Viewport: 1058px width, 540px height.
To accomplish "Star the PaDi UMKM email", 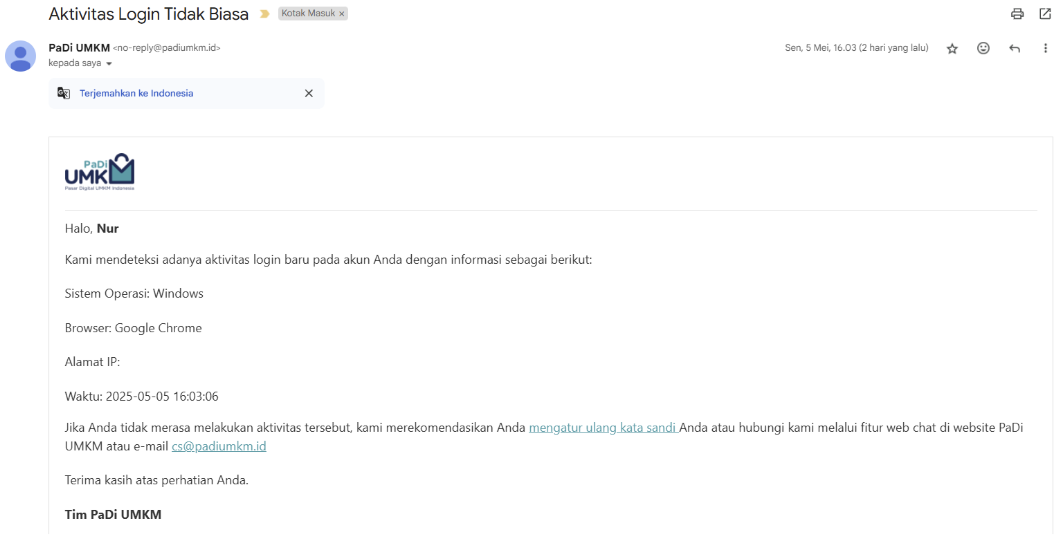I will [x=952, y=49].
